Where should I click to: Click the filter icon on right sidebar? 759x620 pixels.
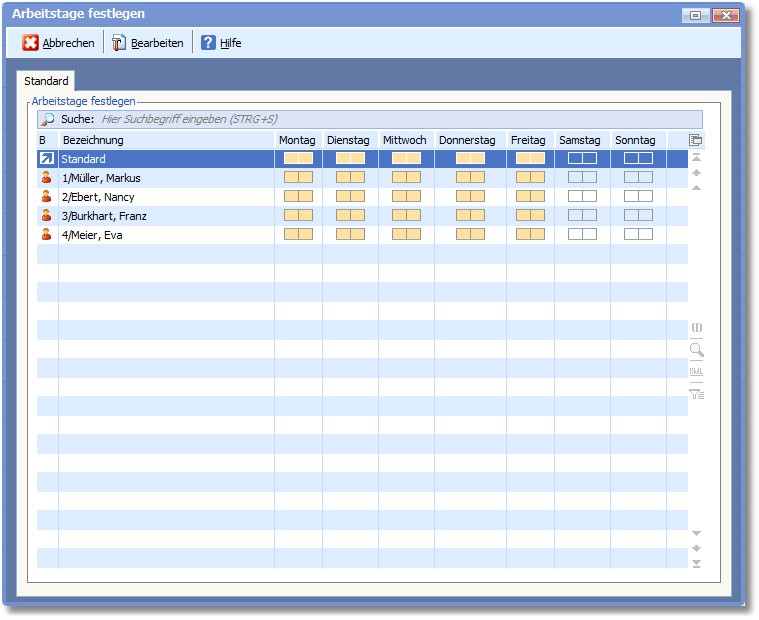(696, 394)
